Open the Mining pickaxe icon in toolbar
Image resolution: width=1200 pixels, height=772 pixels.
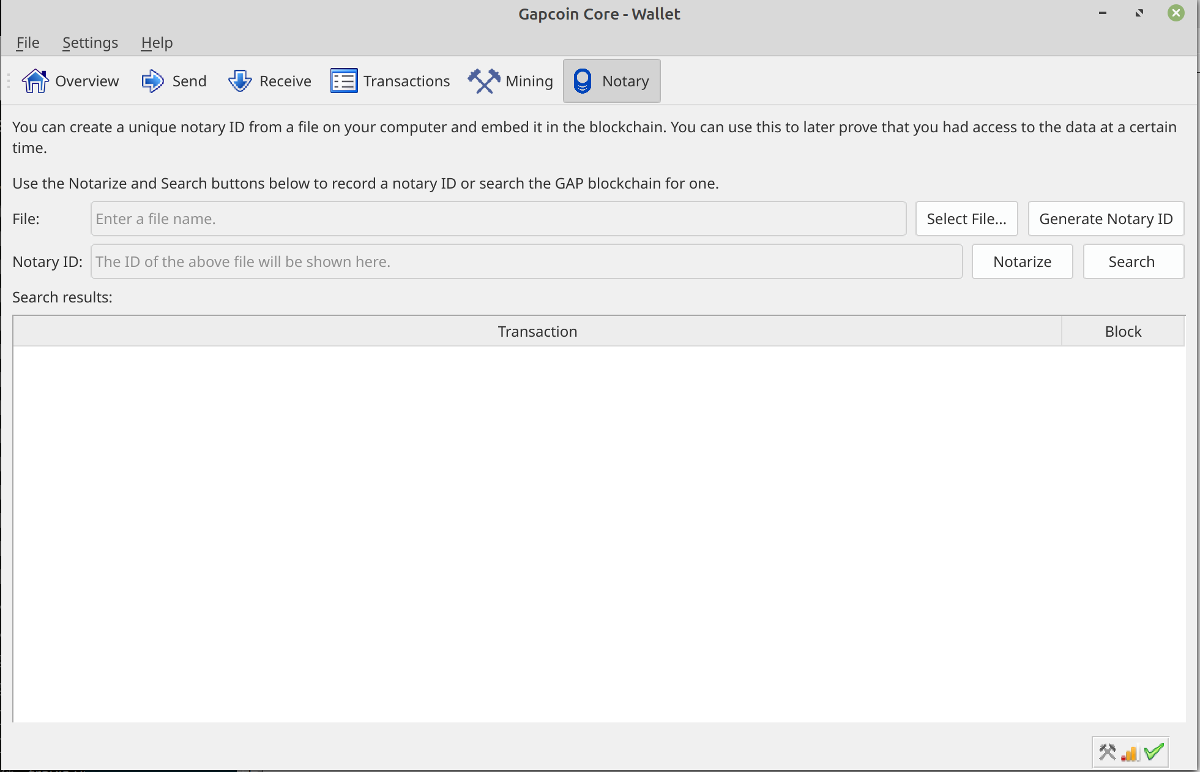click(x=484, y=81)
